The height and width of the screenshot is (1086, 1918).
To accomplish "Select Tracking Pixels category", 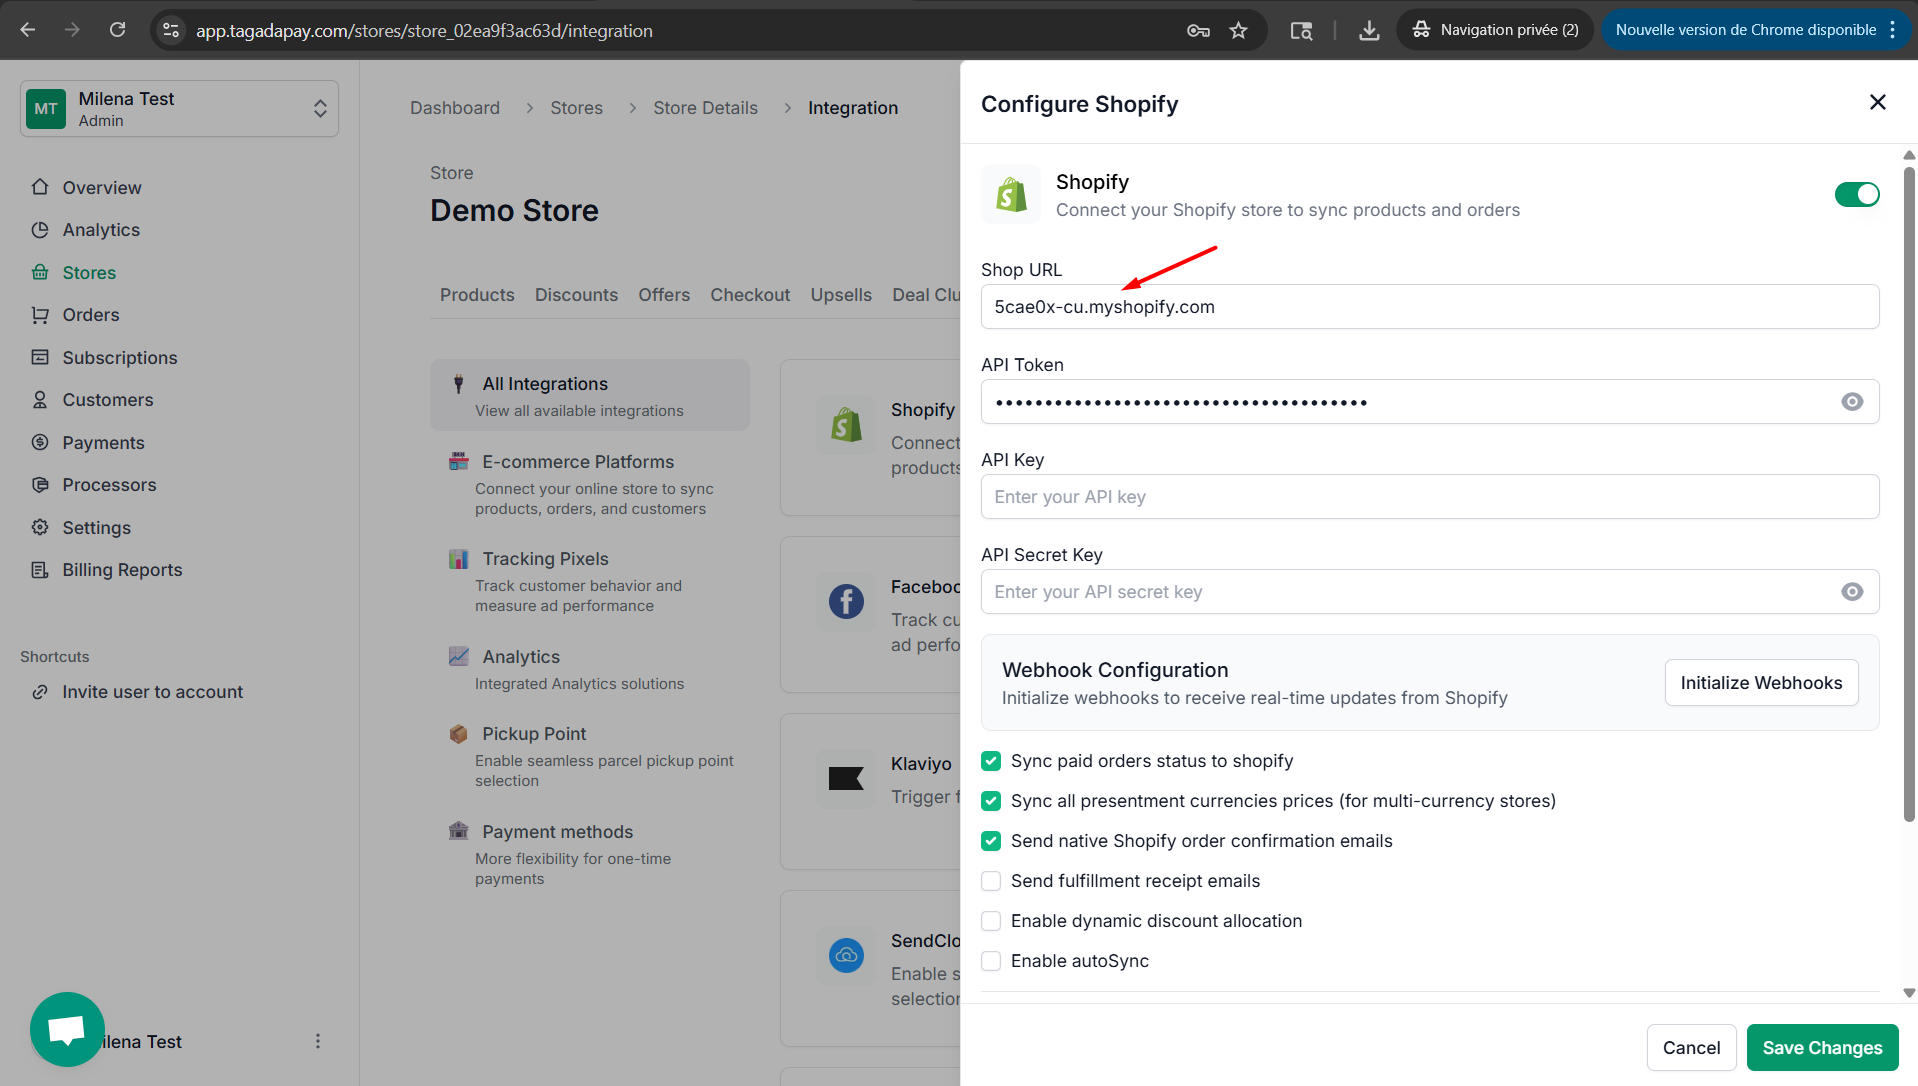I will (x=590, y=581).
